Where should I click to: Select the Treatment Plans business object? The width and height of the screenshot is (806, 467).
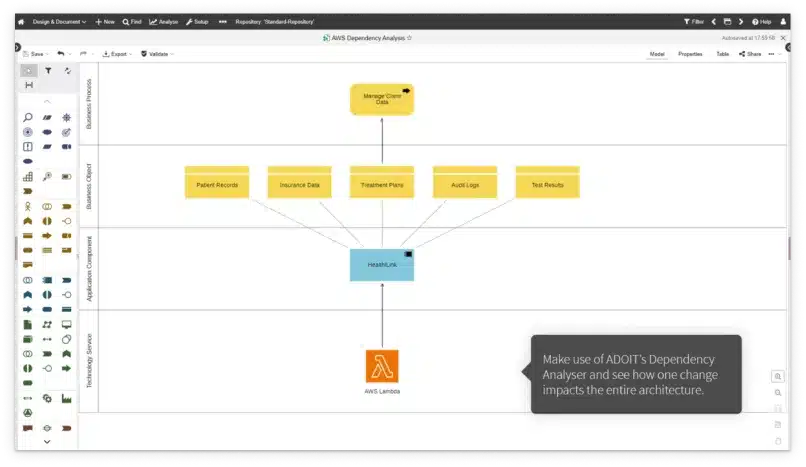(382, 182)
